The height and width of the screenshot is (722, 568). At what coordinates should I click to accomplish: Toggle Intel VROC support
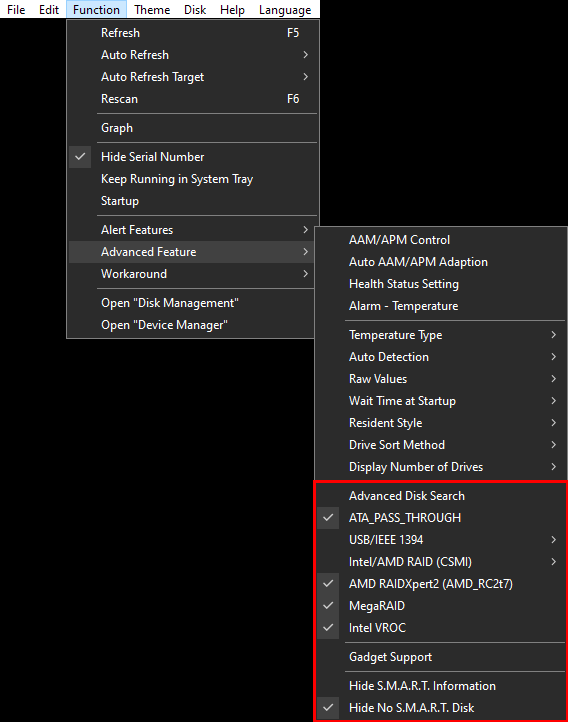click(441, 628)
